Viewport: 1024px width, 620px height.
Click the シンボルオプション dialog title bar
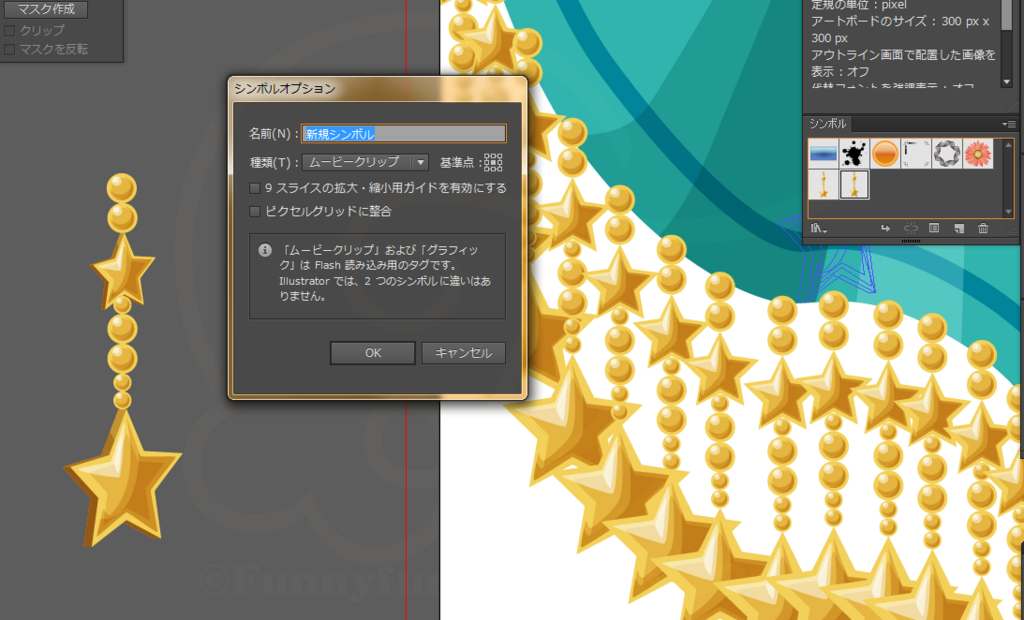pyautogui.click(x=377, y=89)
